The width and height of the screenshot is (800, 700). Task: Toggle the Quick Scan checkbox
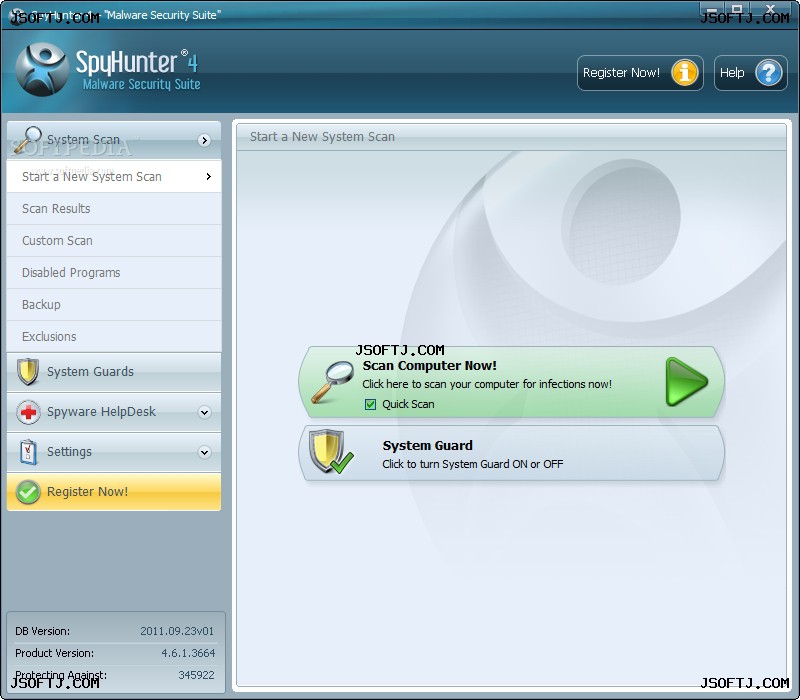click(370, 405)
